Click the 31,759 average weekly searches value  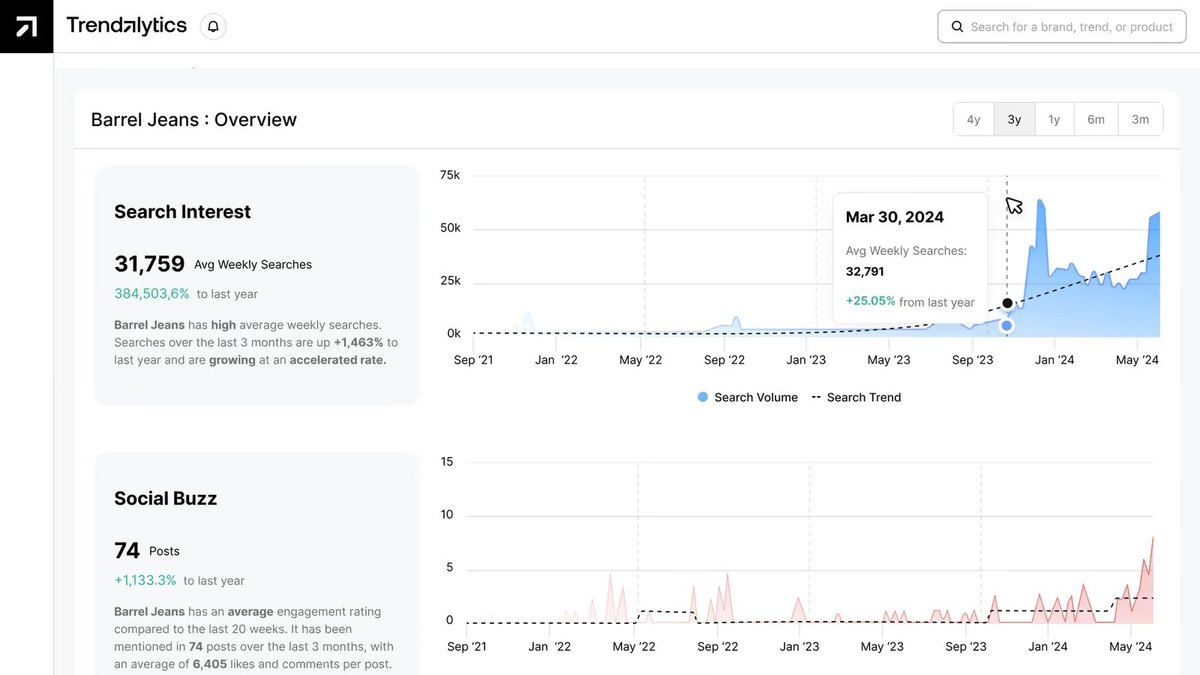coord(149,264)
